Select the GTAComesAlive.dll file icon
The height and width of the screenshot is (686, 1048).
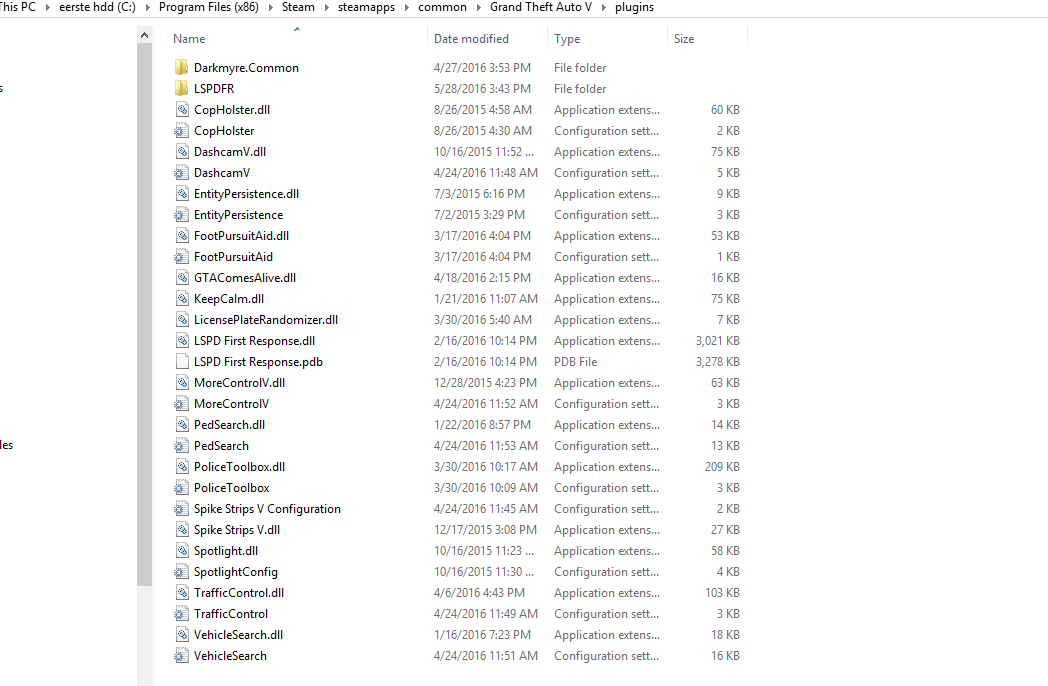181,277
